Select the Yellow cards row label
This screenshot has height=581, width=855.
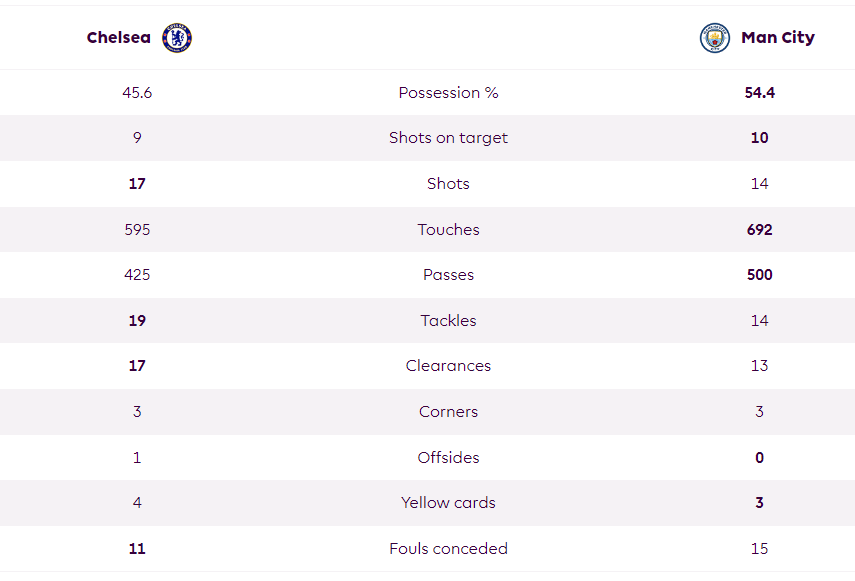tap(448, 503)
